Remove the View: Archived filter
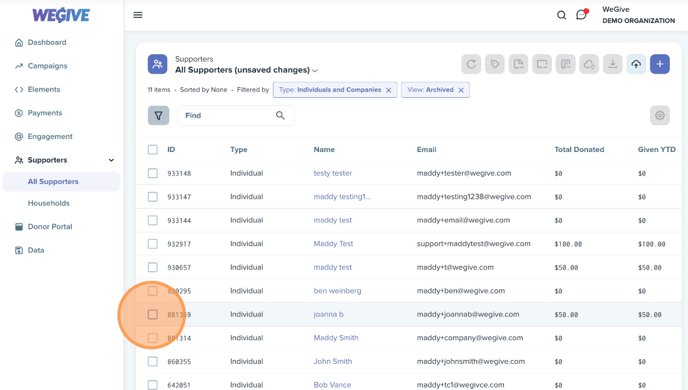Viewport: 688px width, 390px height. click(461, 90)
